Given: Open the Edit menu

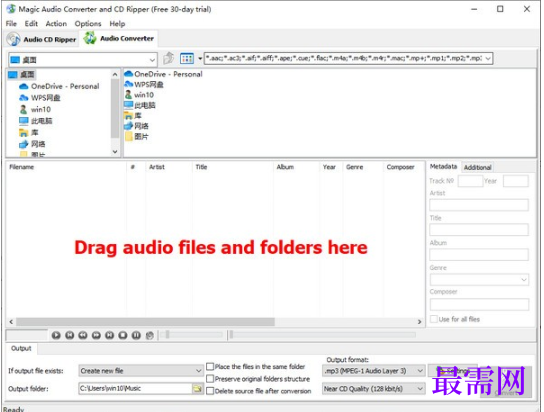Looking at the screenshot, I should coord(31,24).
